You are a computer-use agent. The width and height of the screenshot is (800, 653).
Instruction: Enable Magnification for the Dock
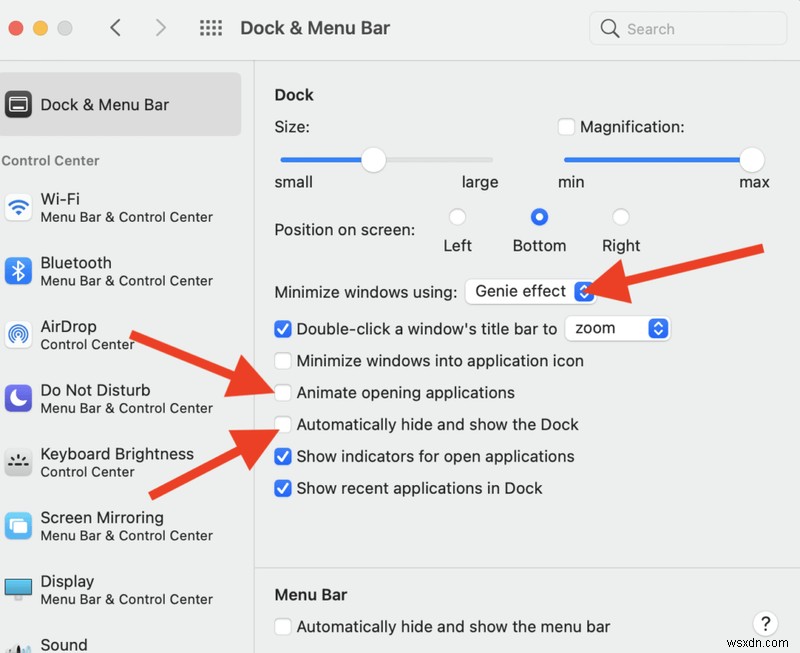[566, 126]
